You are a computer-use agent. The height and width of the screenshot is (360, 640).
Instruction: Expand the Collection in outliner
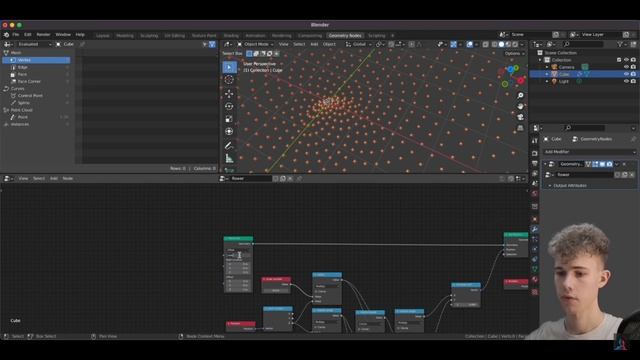[540, 60]
